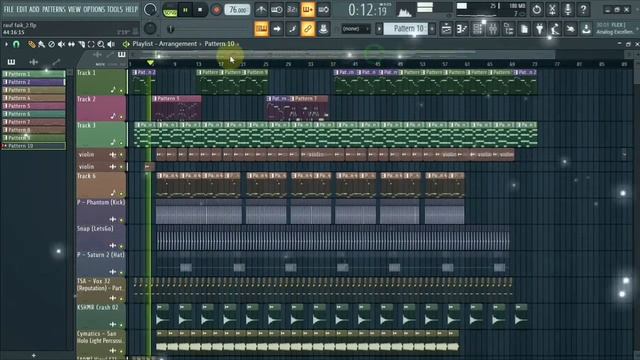Select Pattern 5 in the picker
This screenshot has height=360, width=640.
[34, 106]
